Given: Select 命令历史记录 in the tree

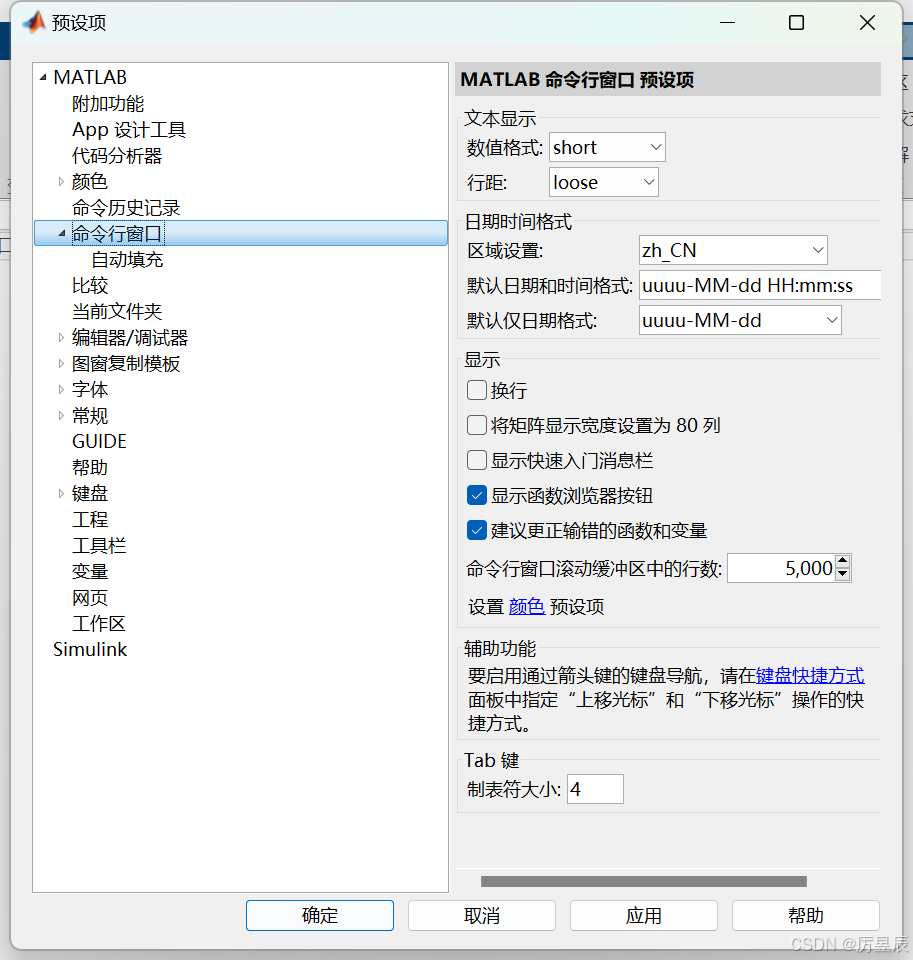Looking at the screenshot, I should point(126,208).
